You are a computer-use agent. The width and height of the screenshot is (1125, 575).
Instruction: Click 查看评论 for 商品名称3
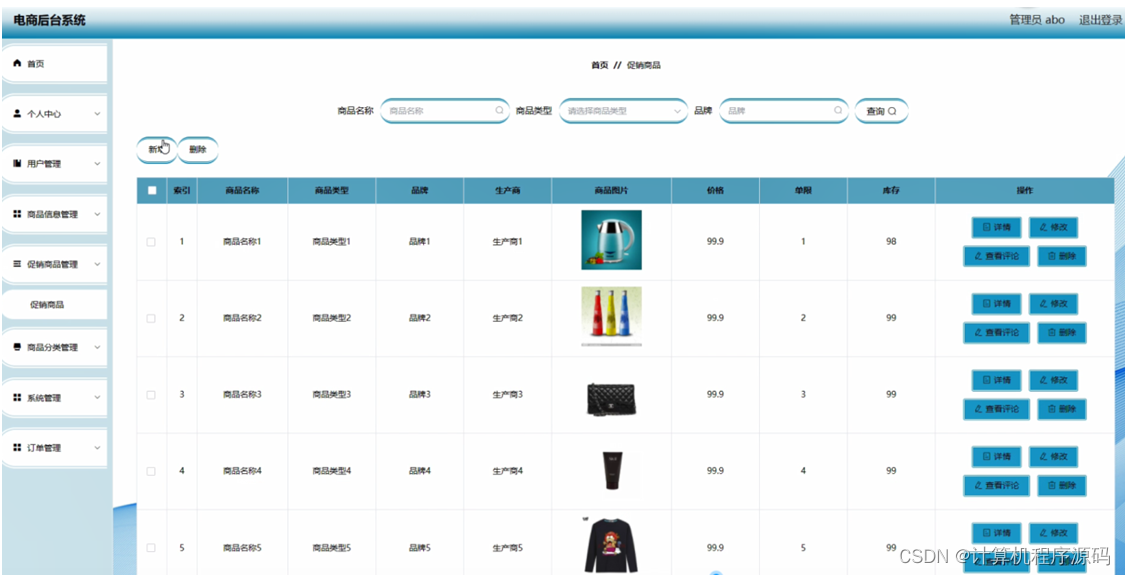(997, 409)
